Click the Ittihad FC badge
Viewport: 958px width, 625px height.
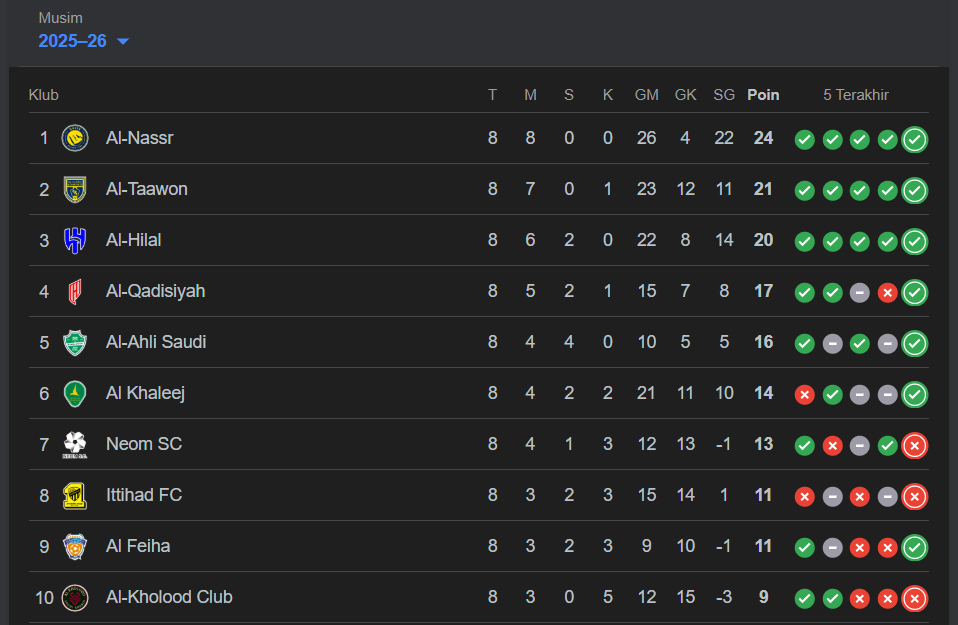pos(75,495)
